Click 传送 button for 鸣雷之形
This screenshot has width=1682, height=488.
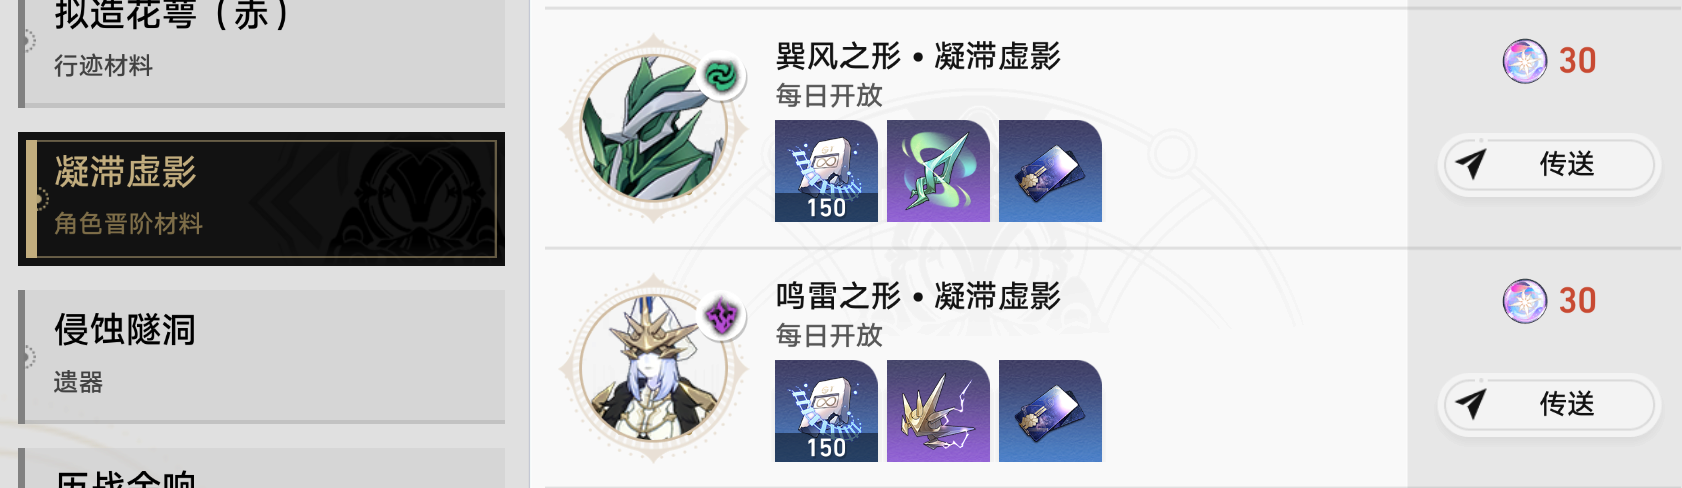click(x=1549, y=404)
